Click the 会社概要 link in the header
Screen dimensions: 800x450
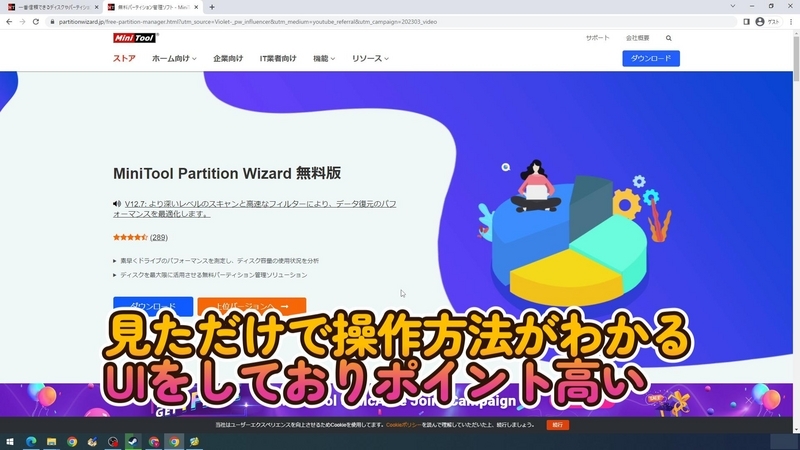click(638, 38)
